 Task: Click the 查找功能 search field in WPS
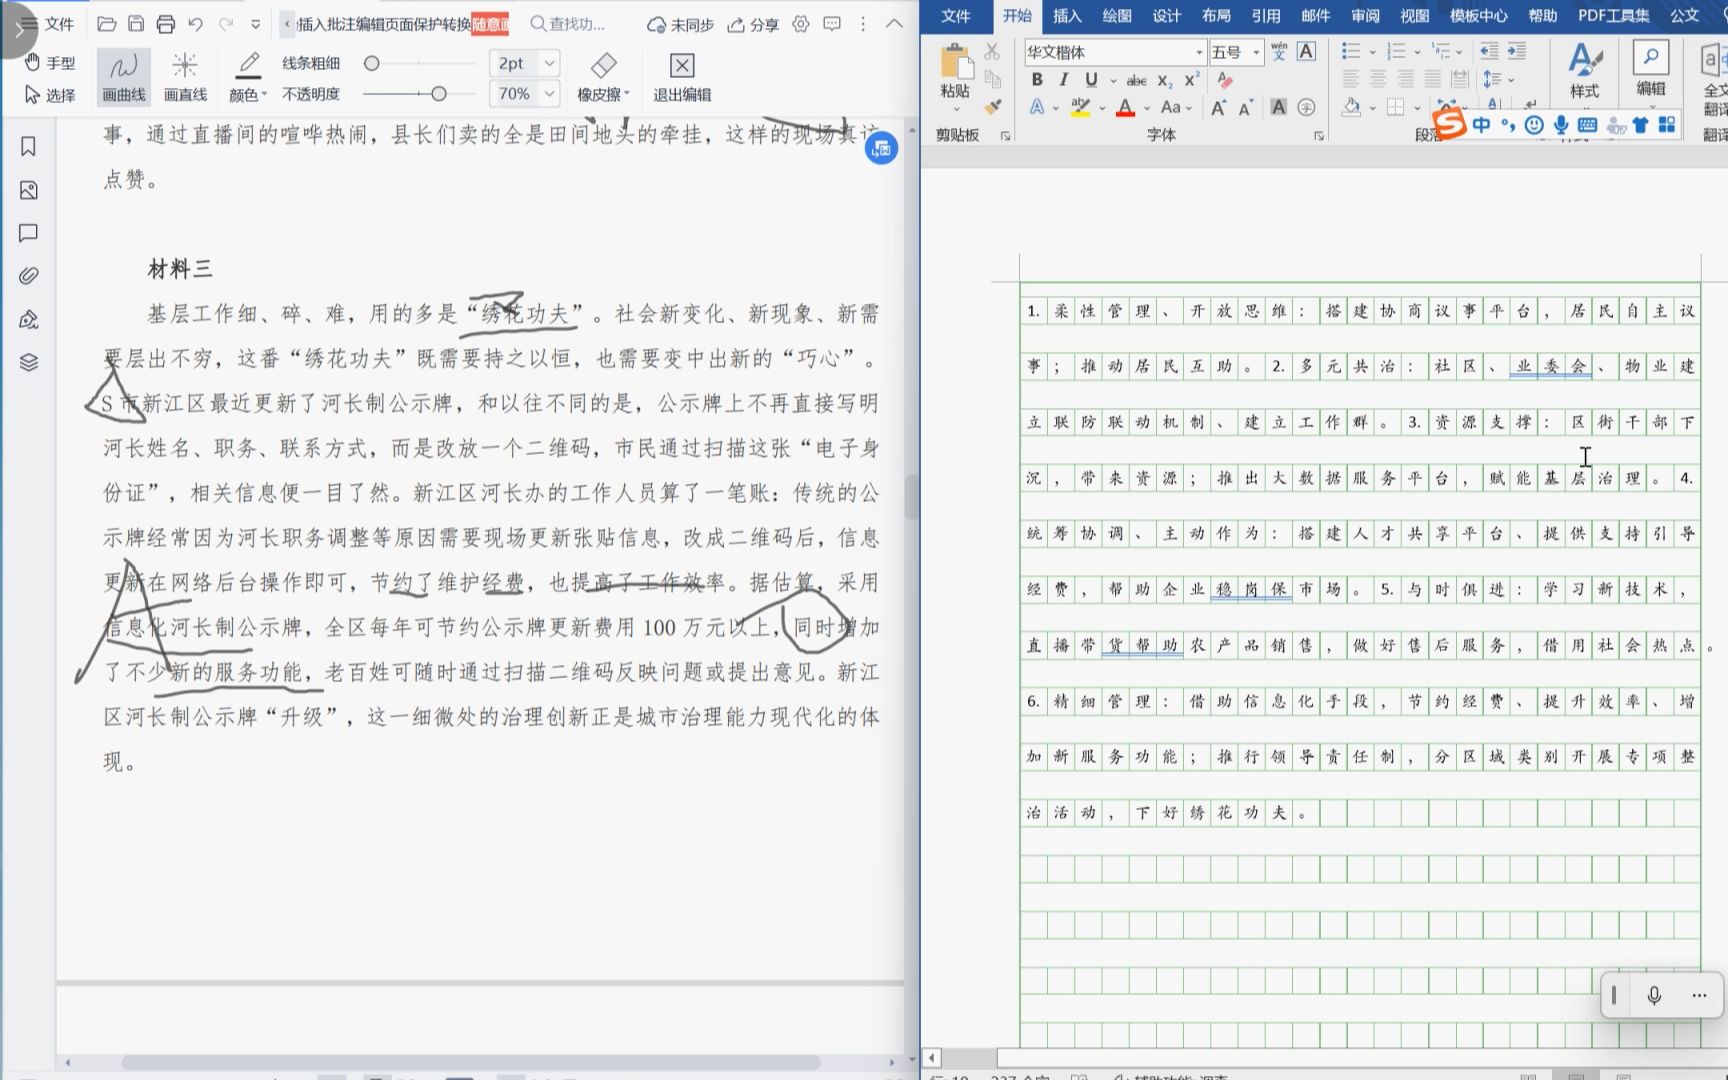[x=568, y=24]
